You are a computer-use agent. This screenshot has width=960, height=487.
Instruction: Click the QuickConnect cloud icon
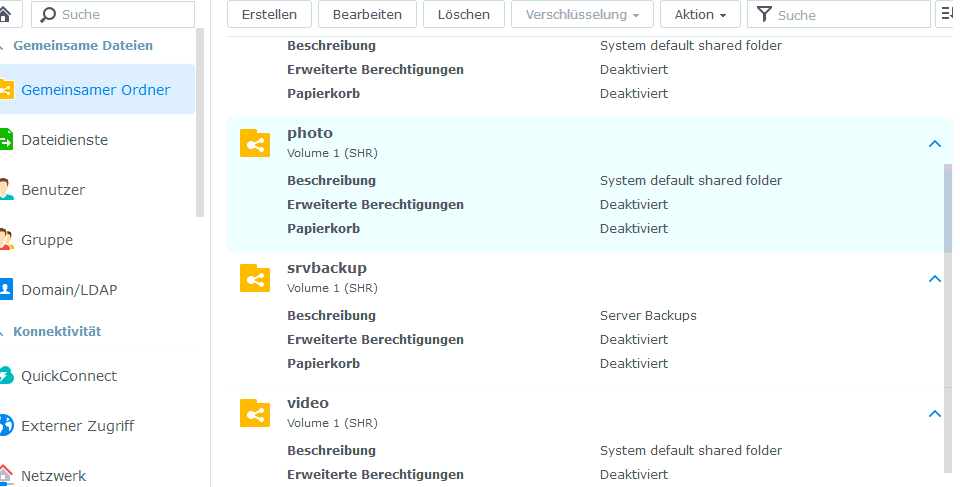pos(6,376)
